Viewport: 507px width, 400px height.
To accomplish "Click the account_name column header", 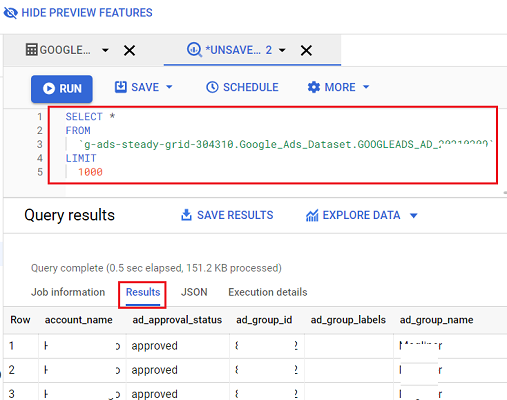I will tap(79, 320).
